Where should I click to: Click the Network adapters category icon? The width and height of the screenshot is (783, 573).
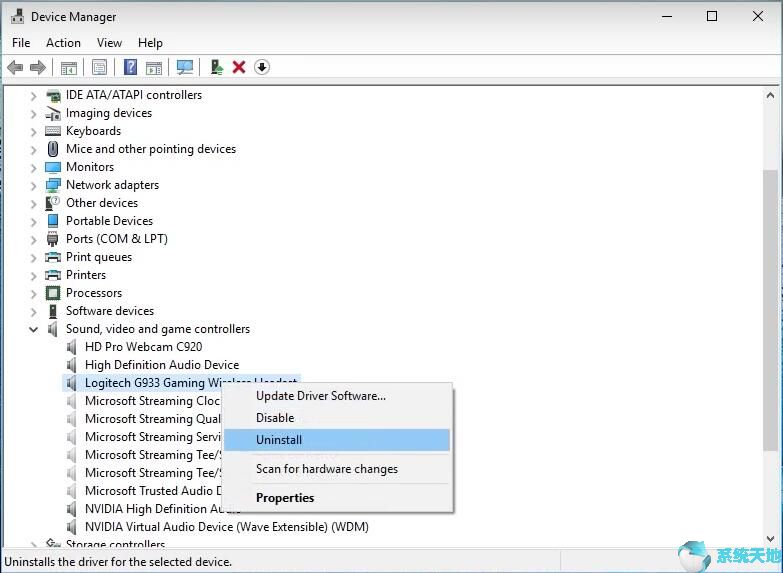[53, 185]
